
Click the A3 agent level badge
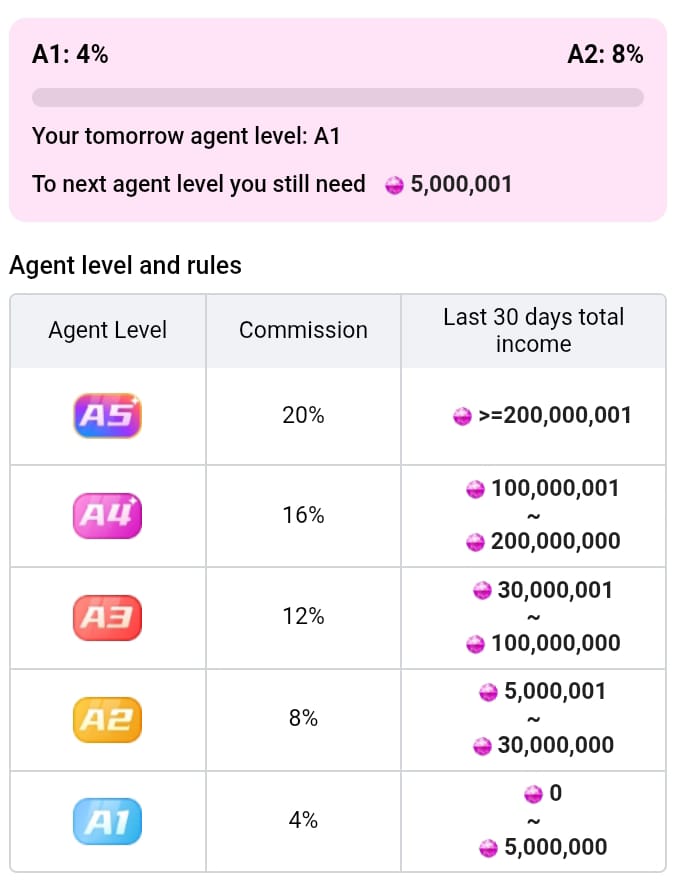pos(108,617)
